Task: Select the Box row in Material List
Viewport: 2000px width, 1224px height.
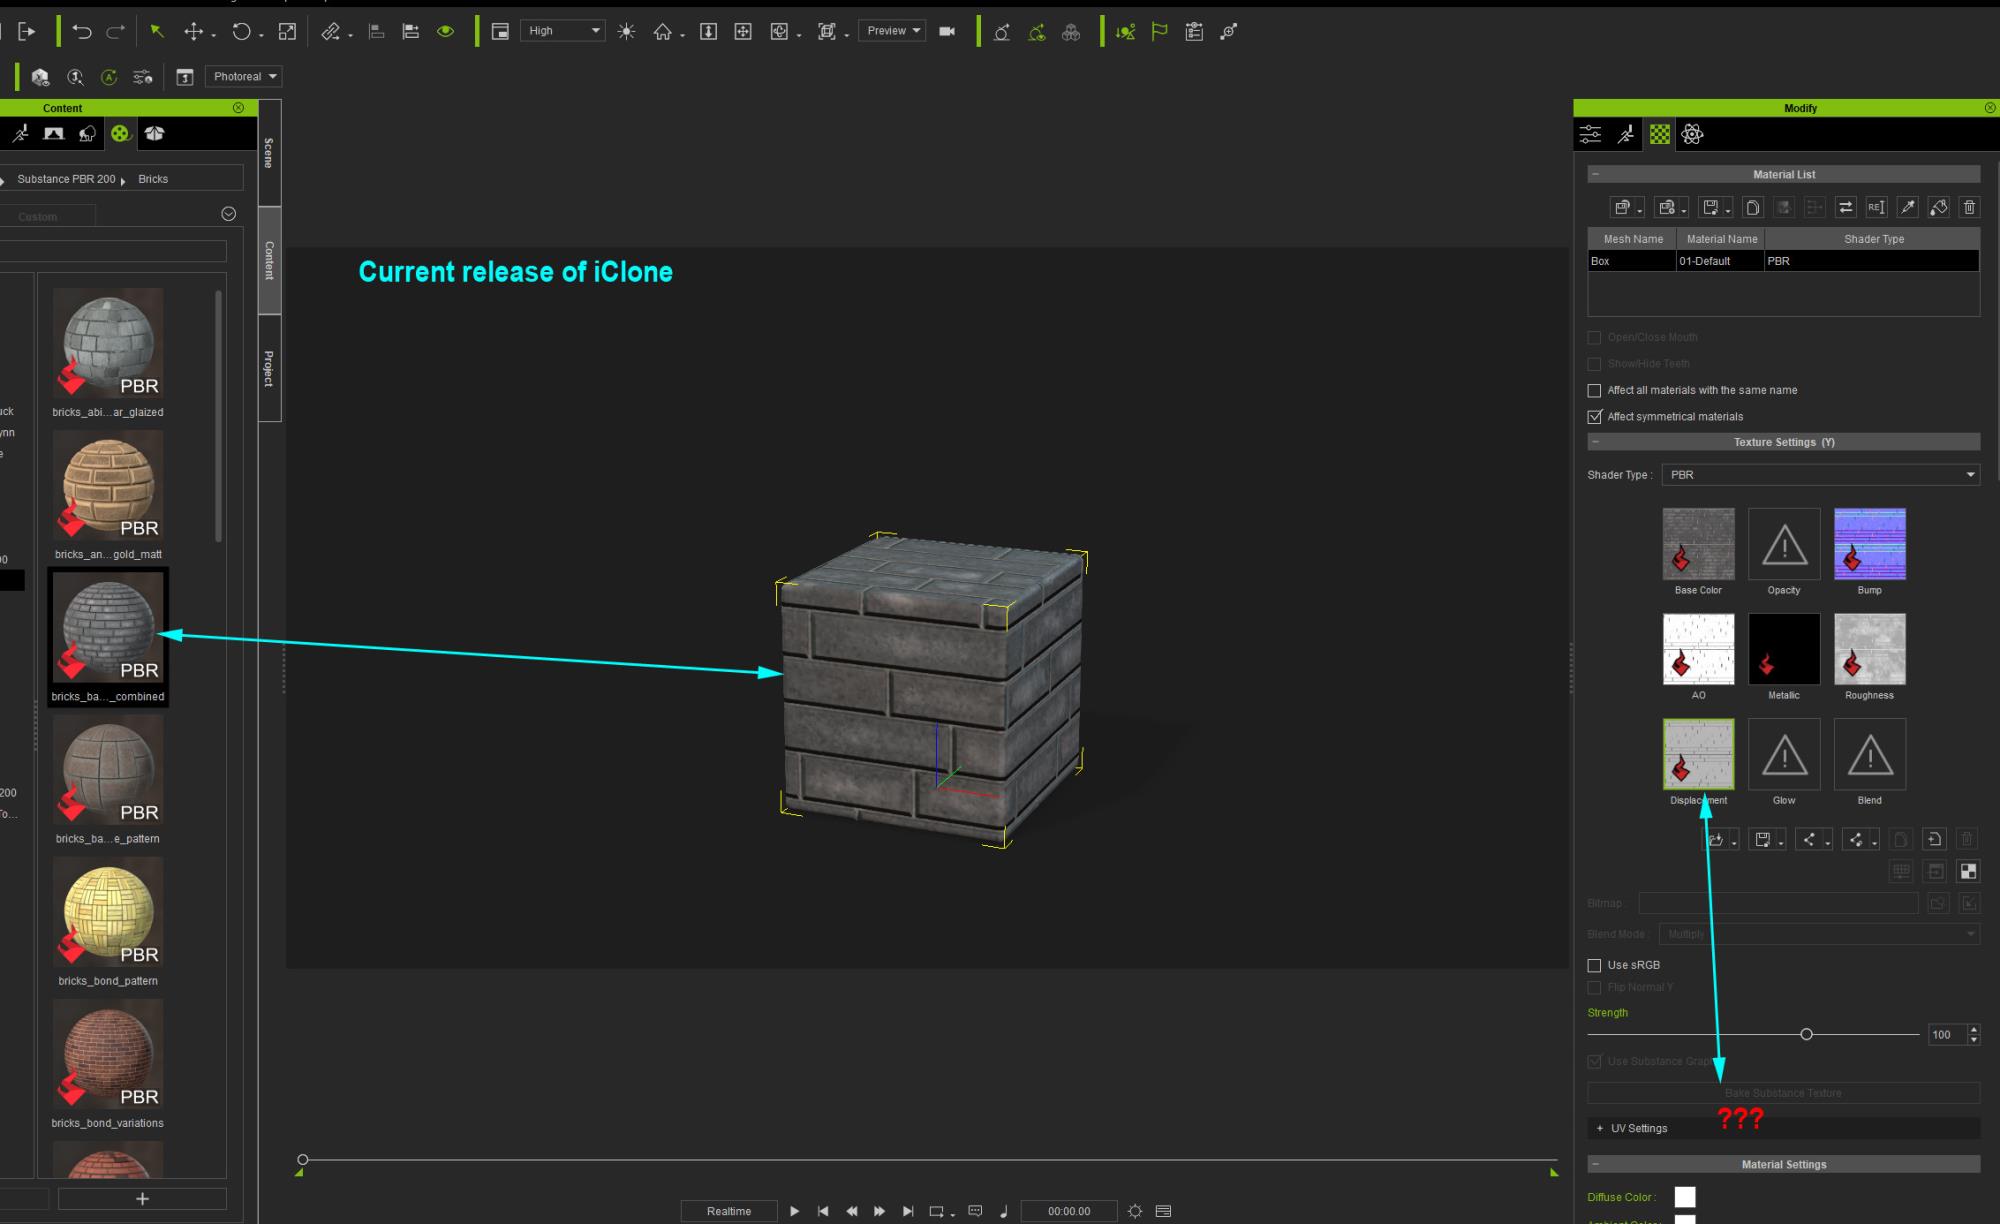Action: 1783,261
